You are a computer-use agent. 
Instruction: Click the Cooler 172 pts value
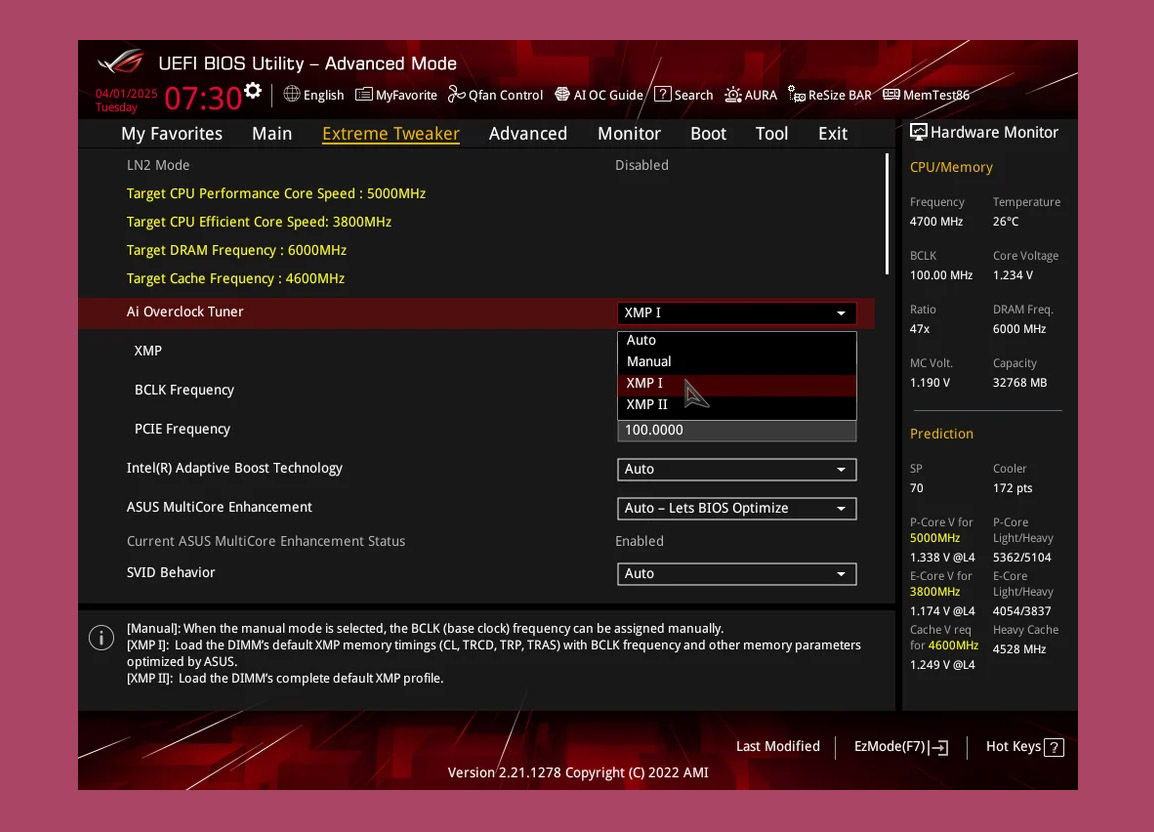click(x=1012, y=487)
